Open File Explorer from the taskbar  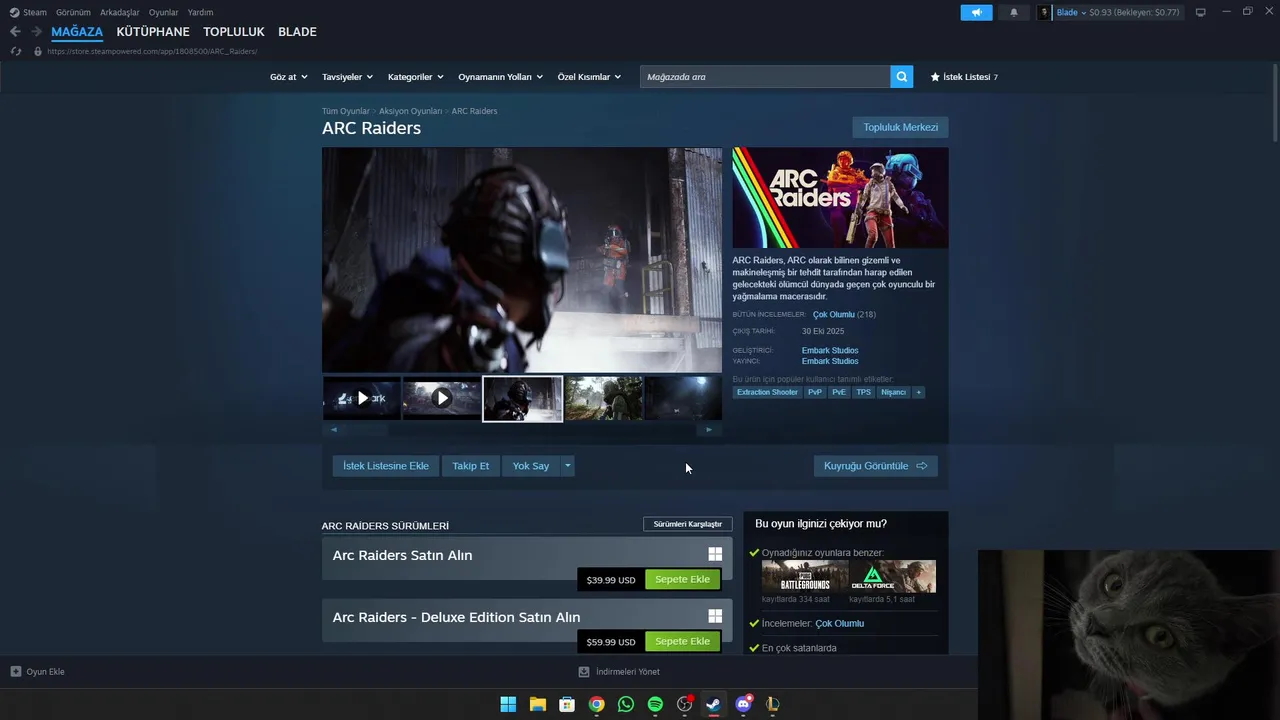tap(537, 704)
